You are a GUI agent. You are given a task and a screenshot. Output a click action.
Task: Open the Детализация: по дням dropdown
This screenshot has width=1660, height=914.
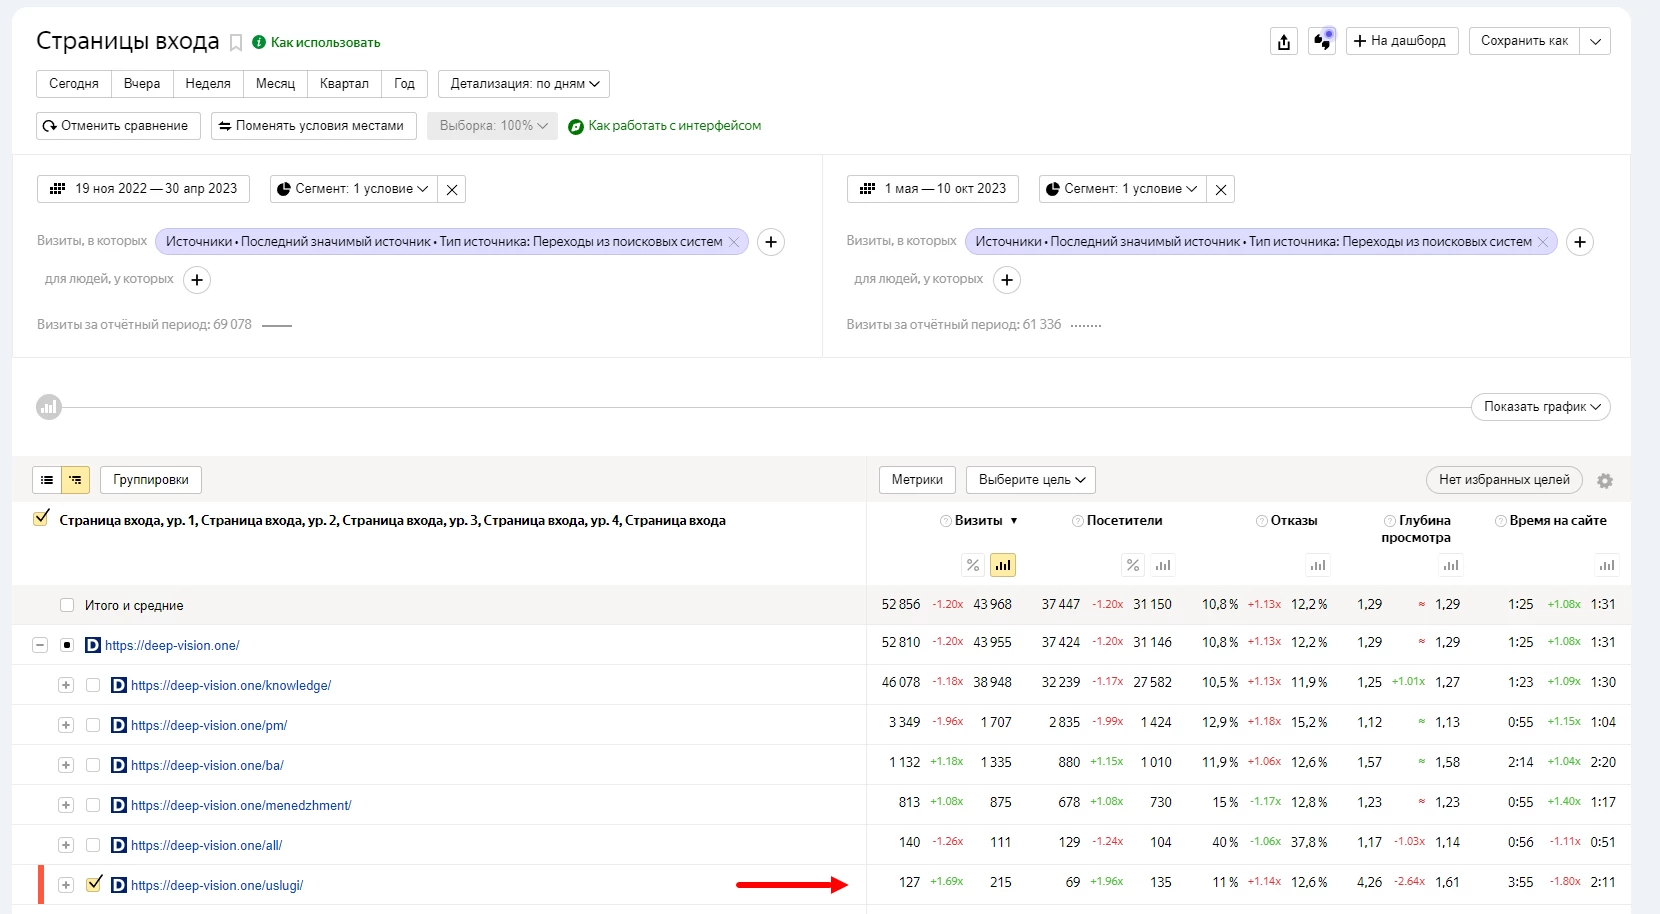[524, 84]
